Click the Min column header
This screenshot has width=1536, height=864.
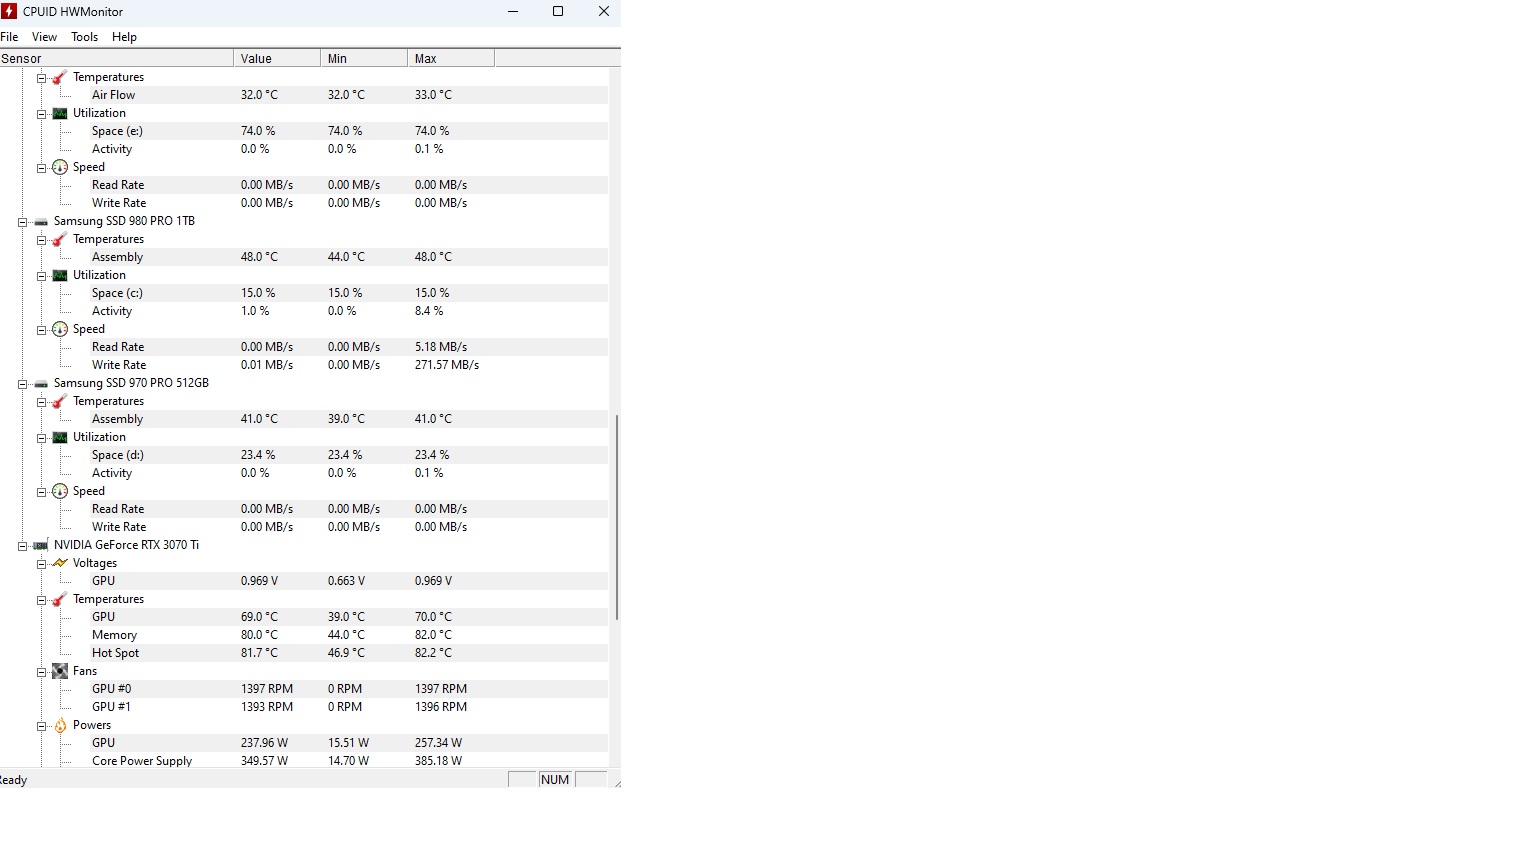[x=364, y=58]
